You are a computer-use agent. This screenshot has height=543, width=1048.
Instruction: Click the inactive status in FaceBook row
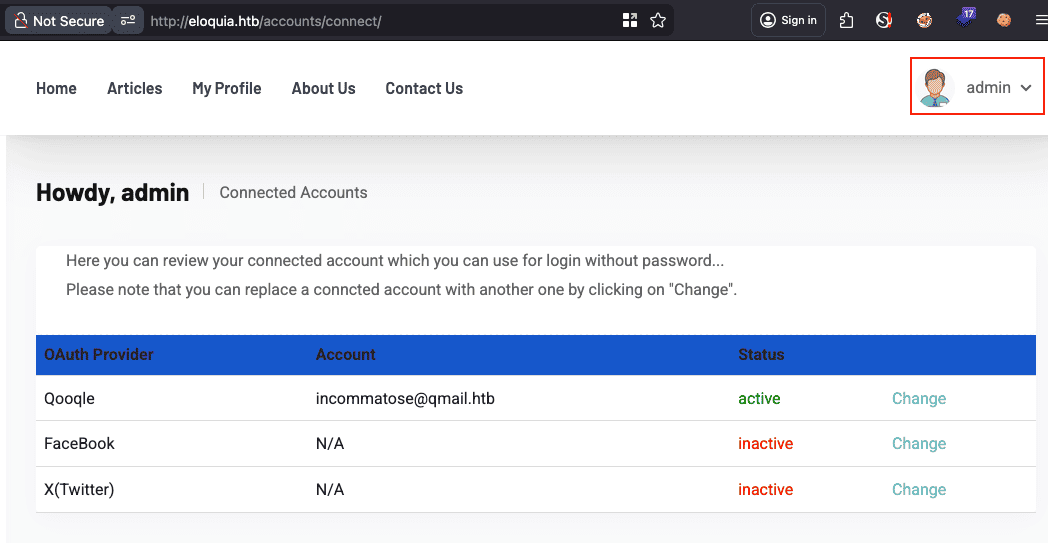(x=765, y=443)
